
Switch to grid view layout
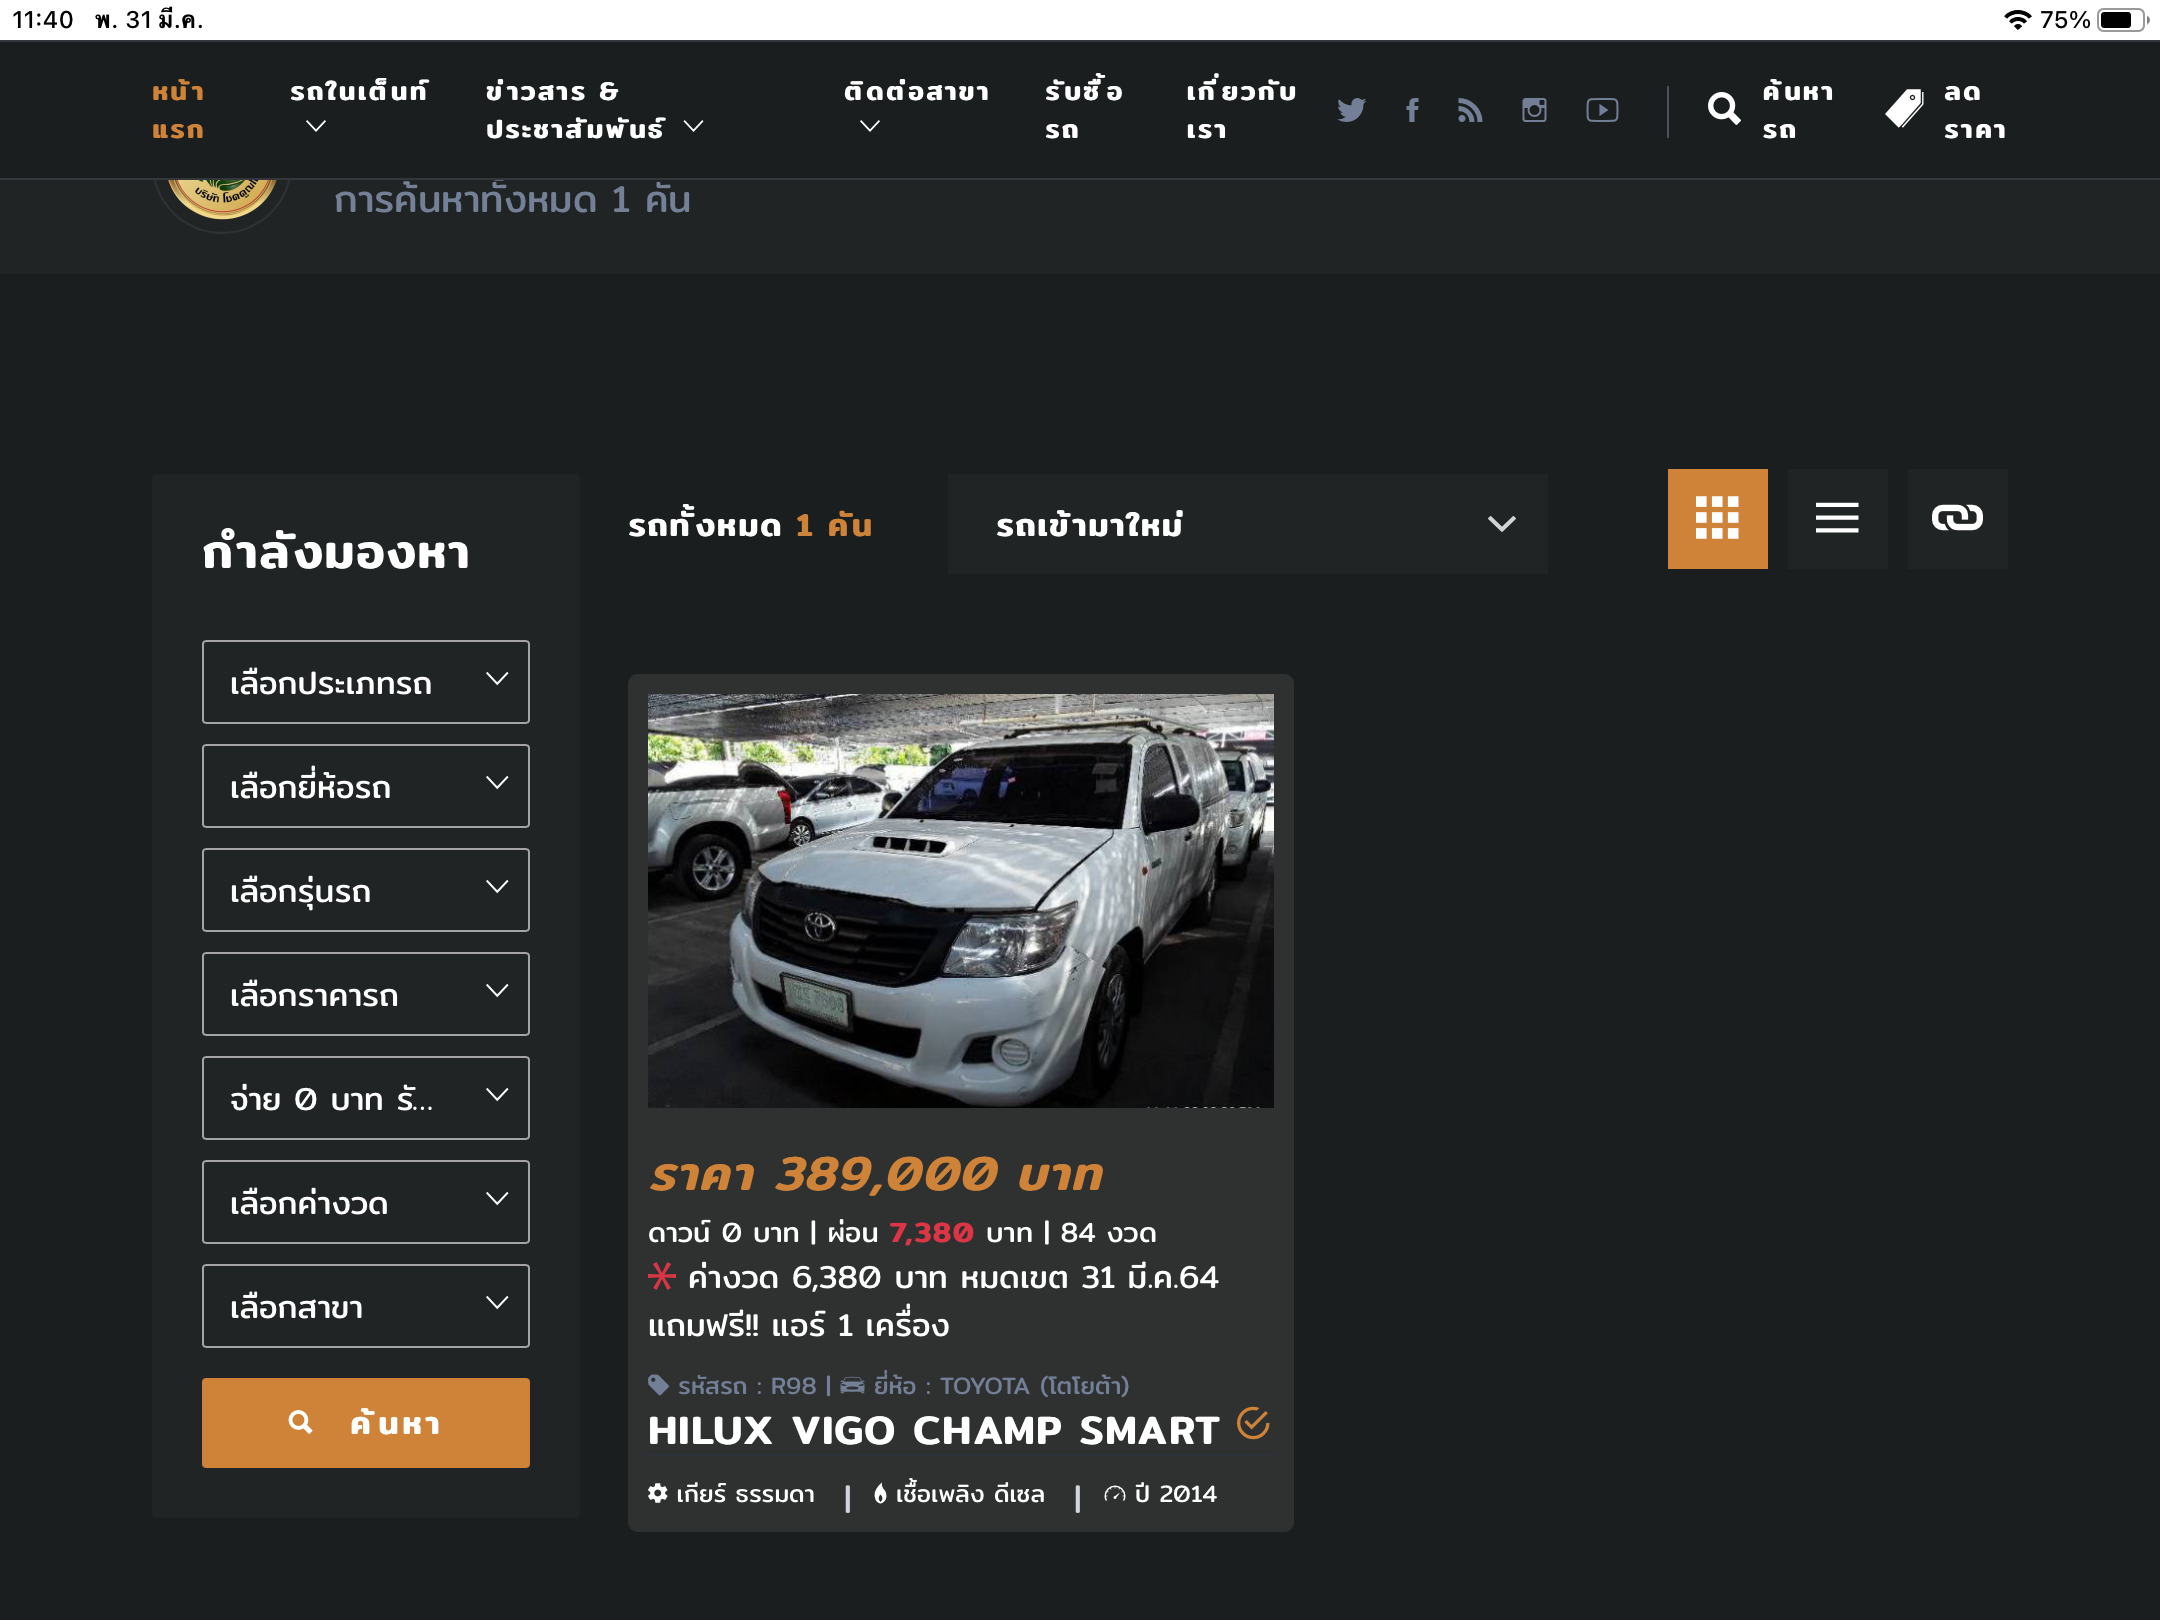point(1717,518)
